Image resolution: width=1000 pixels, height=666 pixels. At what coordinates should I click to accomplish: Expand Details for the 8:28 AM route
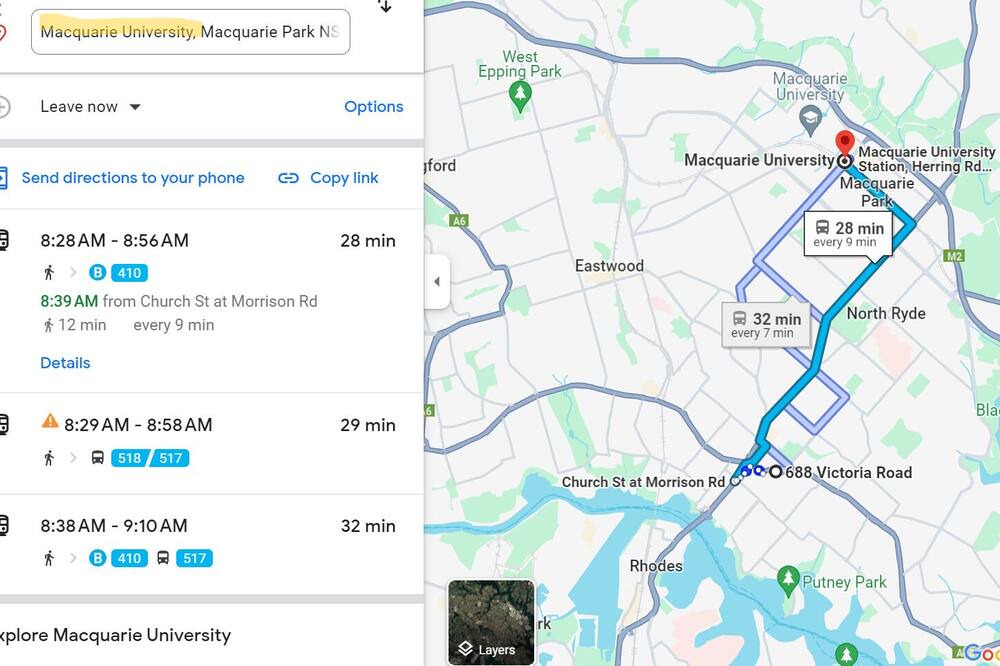[65, 363]
